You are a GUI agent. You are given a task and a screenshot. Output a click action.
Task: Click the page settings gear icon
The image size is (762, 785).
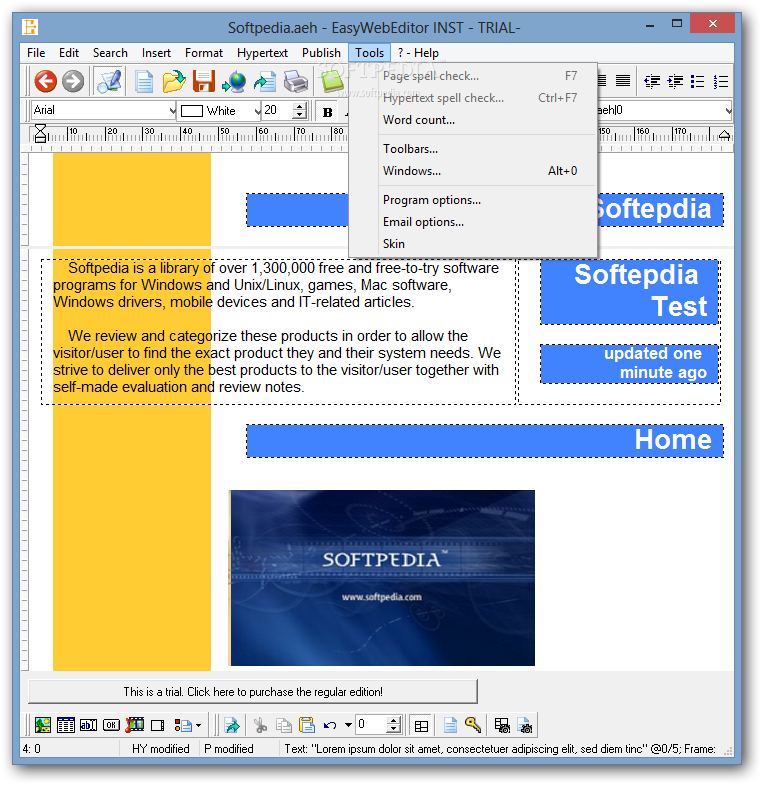pyautogui.click(x=525, y=725)
